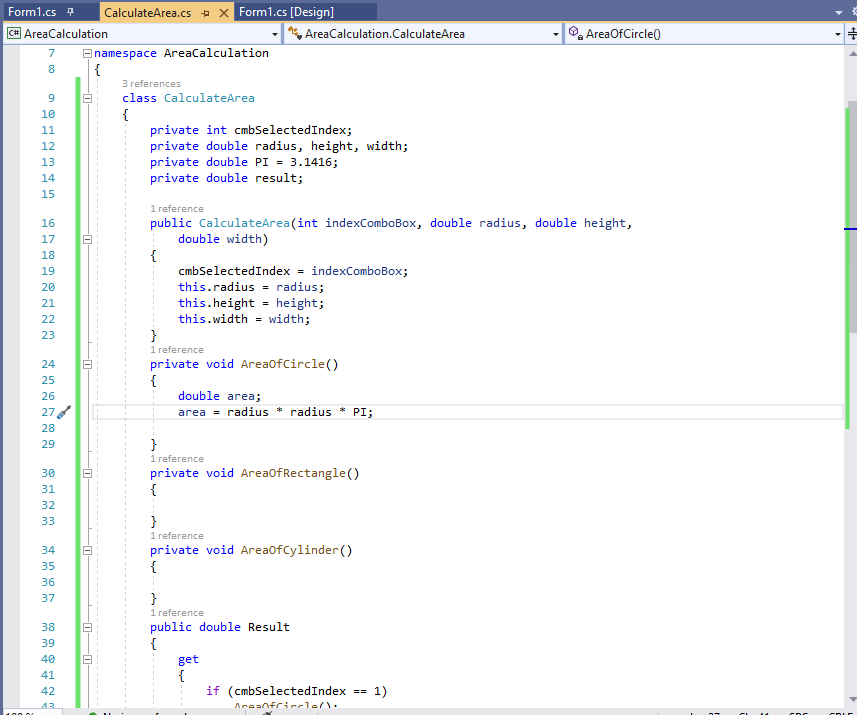857x715 pixels.
Task: Toggle pin on Form1.cs tab
Action: pos(71,12)
